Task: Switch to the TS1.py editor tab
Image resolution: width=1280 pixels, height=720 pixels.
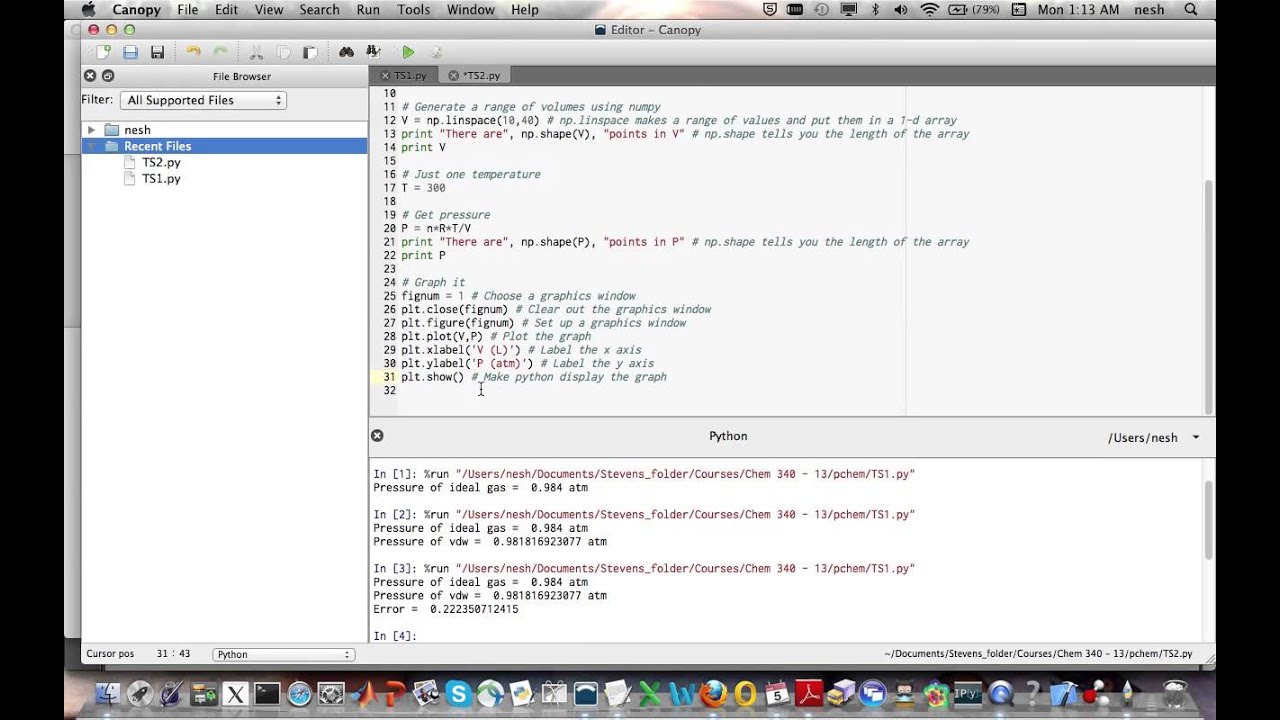Action: click(411, 75)
